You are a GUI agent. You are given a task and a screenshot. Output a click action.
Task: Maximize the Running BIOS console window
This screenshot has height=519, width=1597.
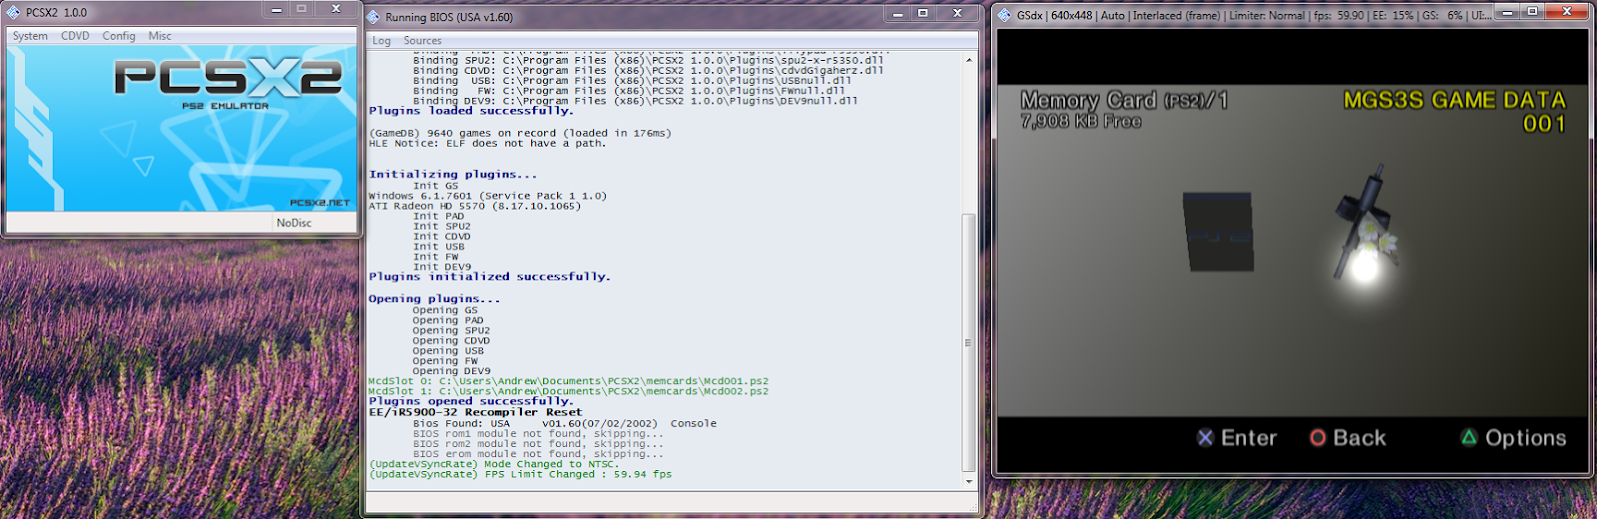[923, 14]
